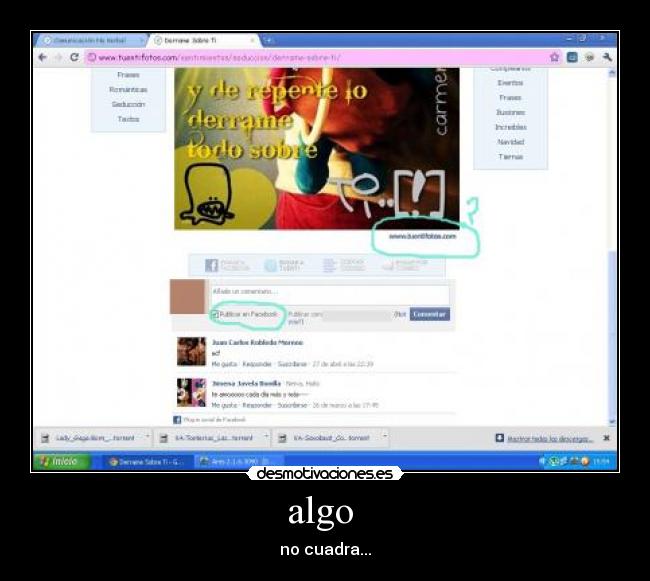
Task: Open the Windows Inicio start button
Action: click(x=62, y=461)
